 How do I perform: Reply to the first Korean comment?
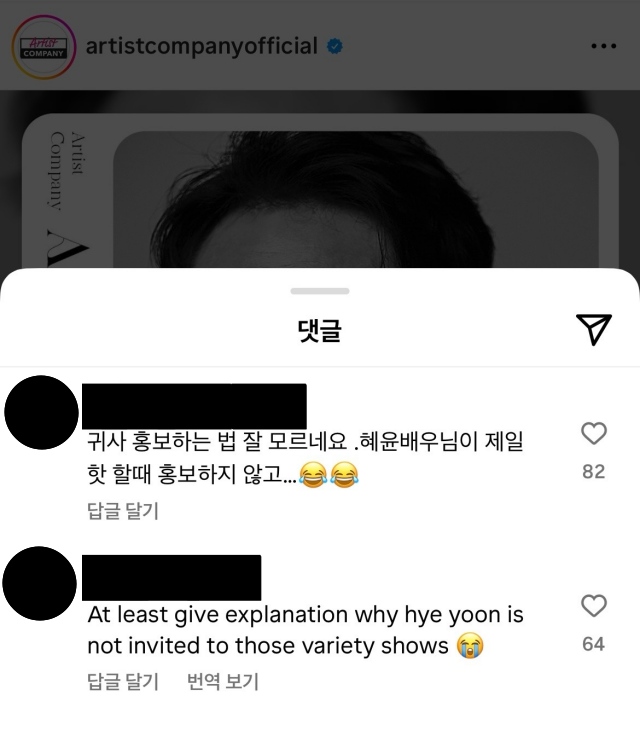pyautogui.click(x=122, y=511)
